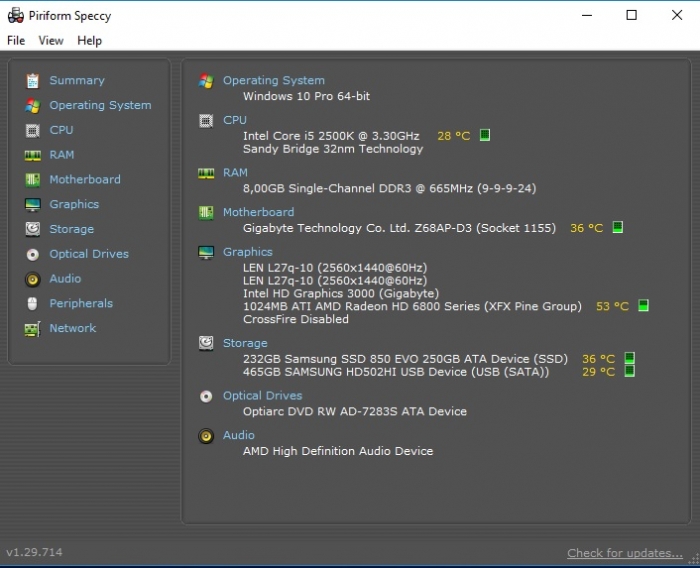Viewport: 700px width, 568px height.
Task: Click the Graphics monitor icon in sidebar
Action: 33,205
